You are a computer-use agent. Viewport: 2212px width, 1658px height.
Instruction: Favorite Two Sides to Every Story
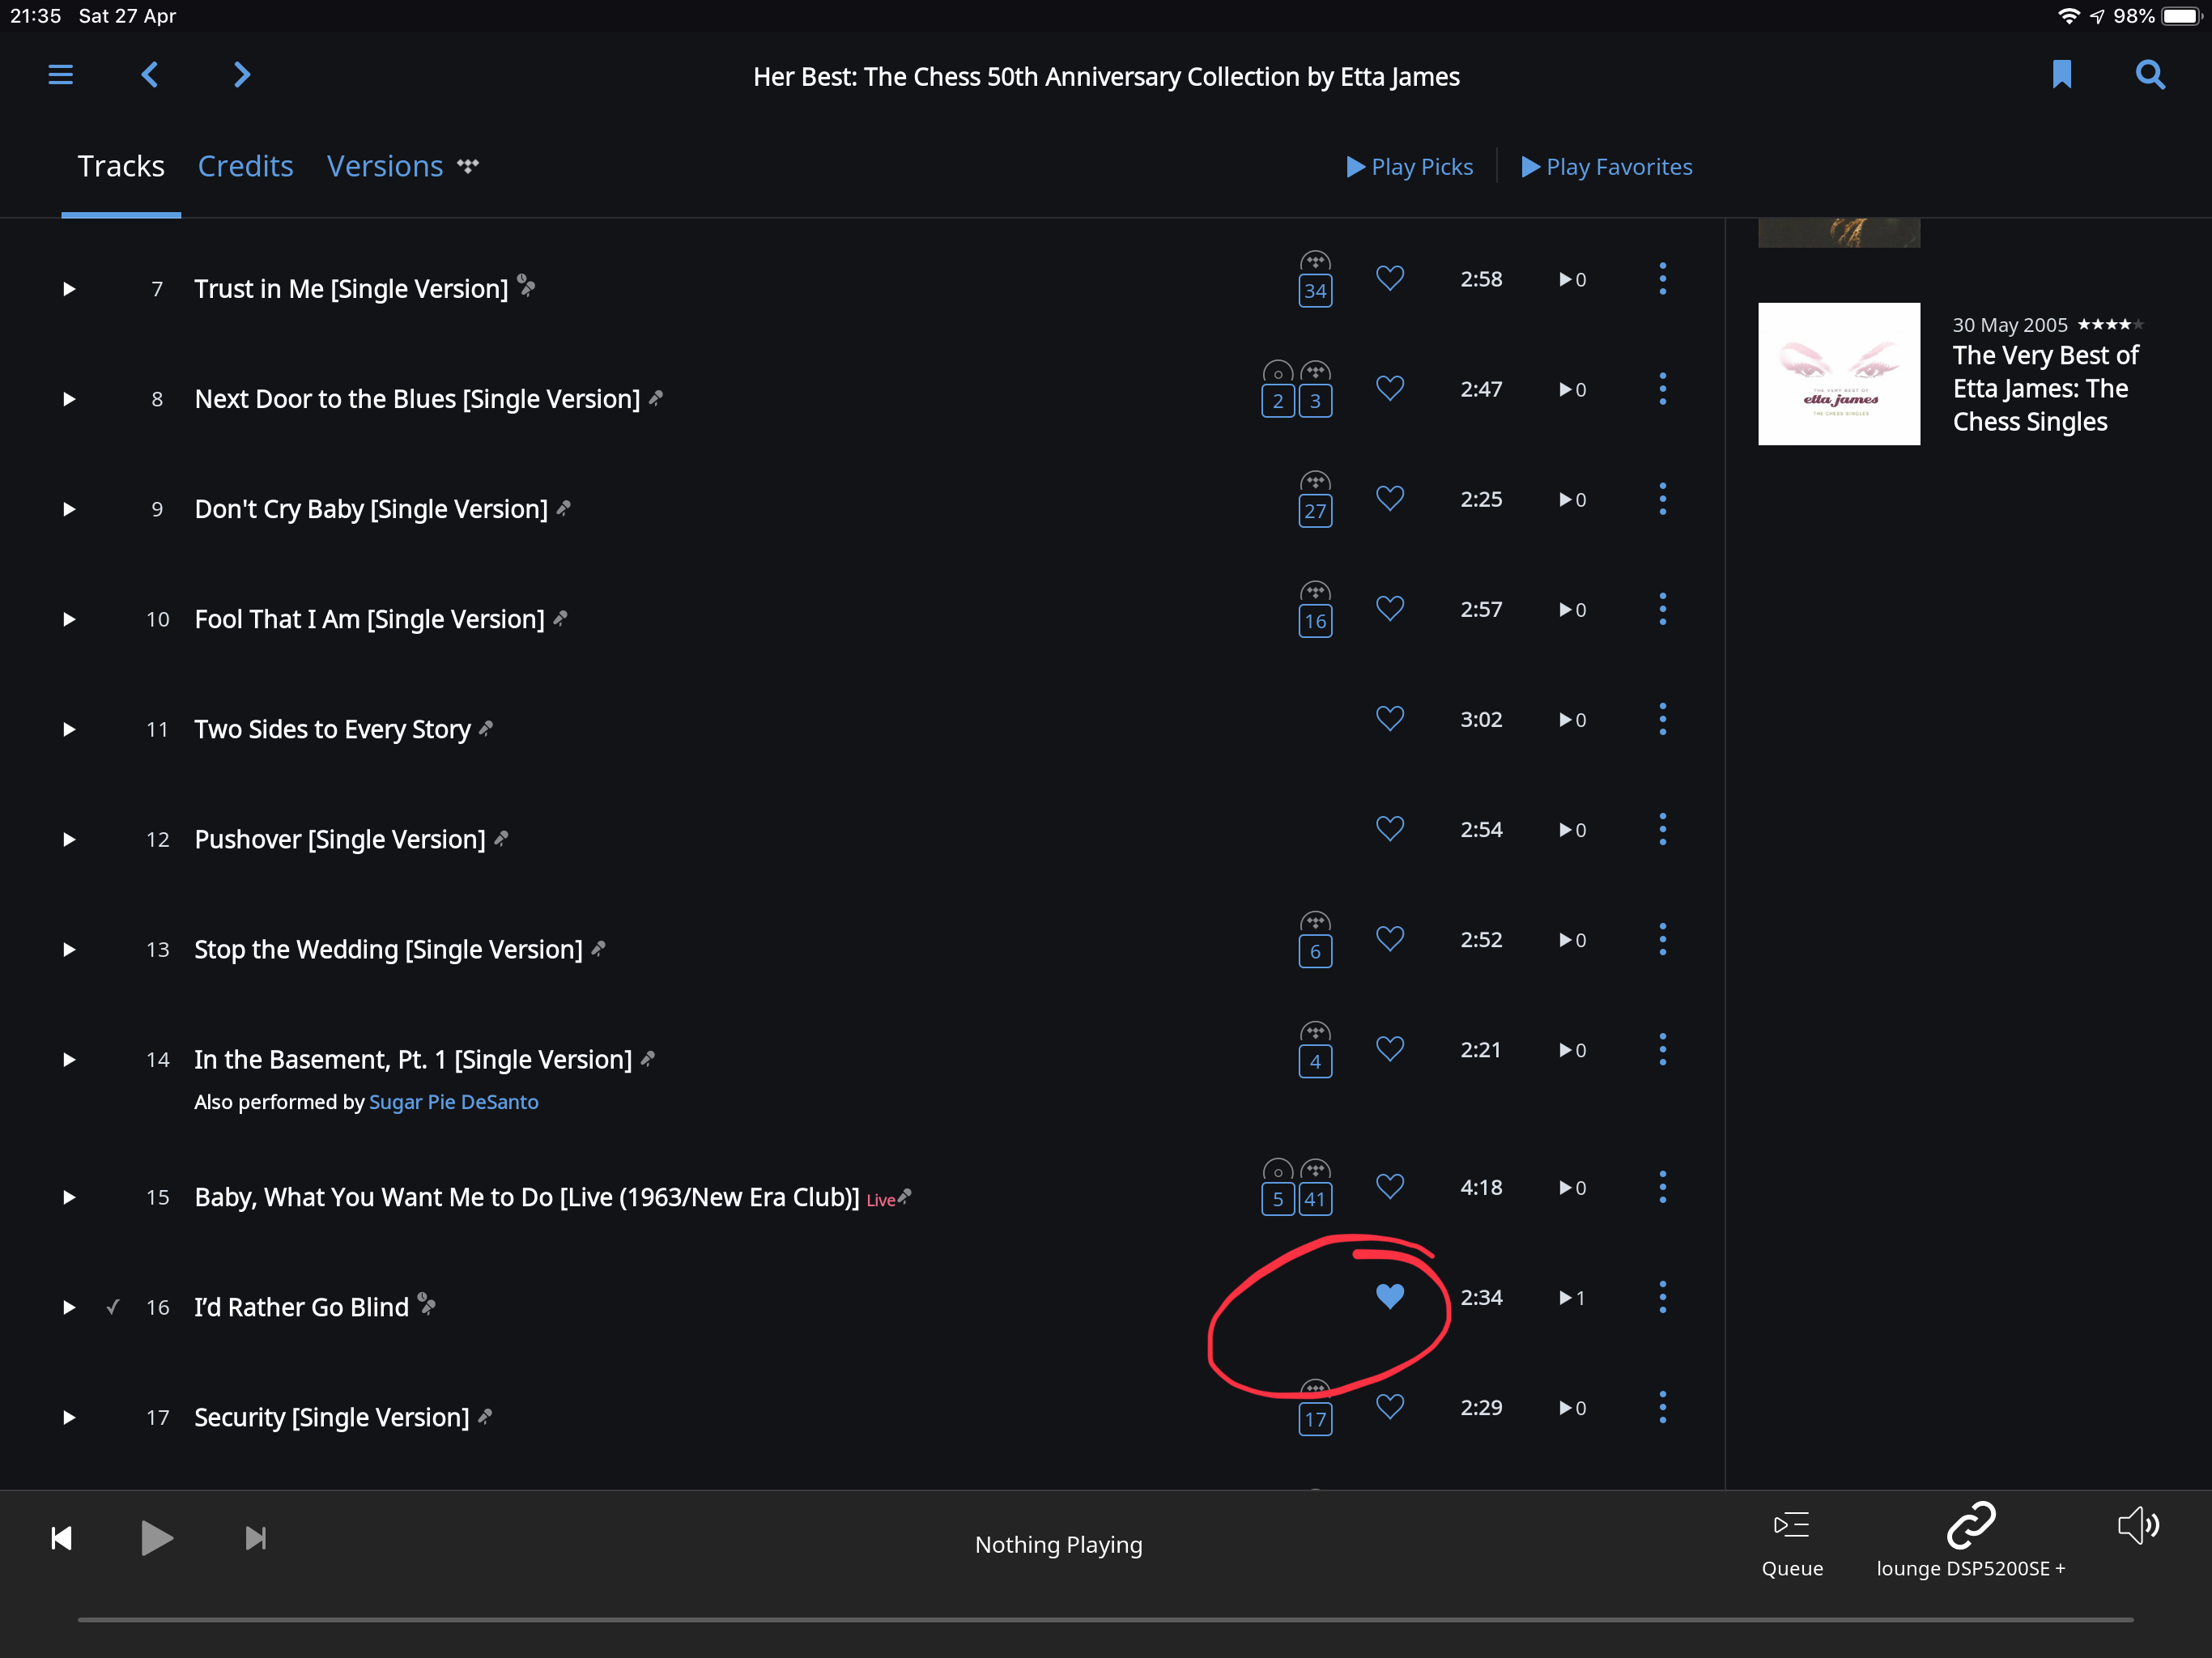[x=1390, y=718]
